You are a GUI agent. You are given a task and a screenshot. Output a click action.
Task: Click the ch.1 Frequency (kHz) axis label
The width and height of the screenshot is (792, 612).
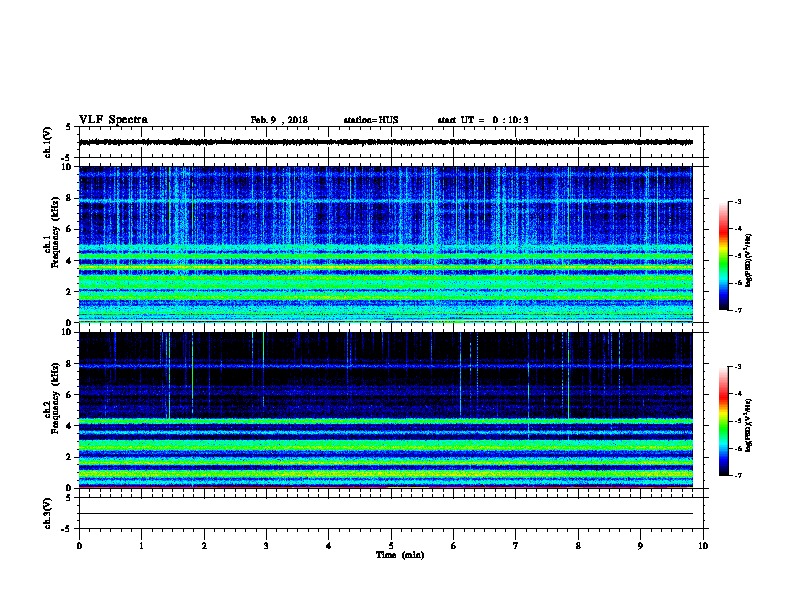[x=52, y=232]
